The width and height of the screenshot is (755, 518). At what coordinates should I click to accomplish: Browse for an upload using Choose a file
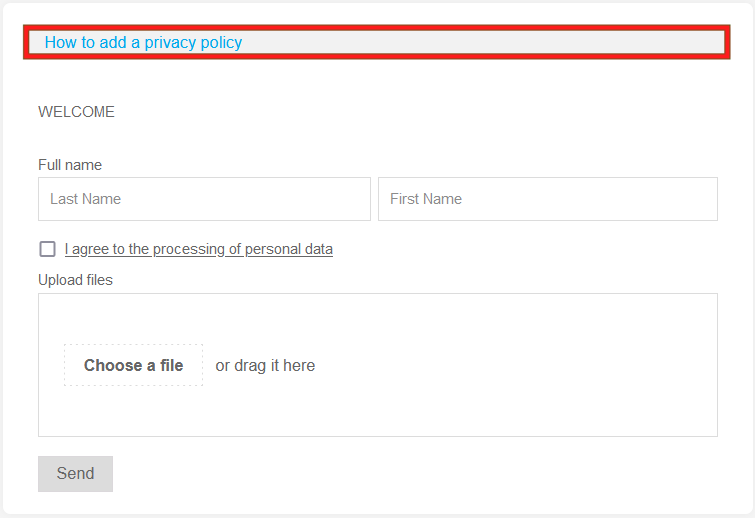click(x=133, y=366)
